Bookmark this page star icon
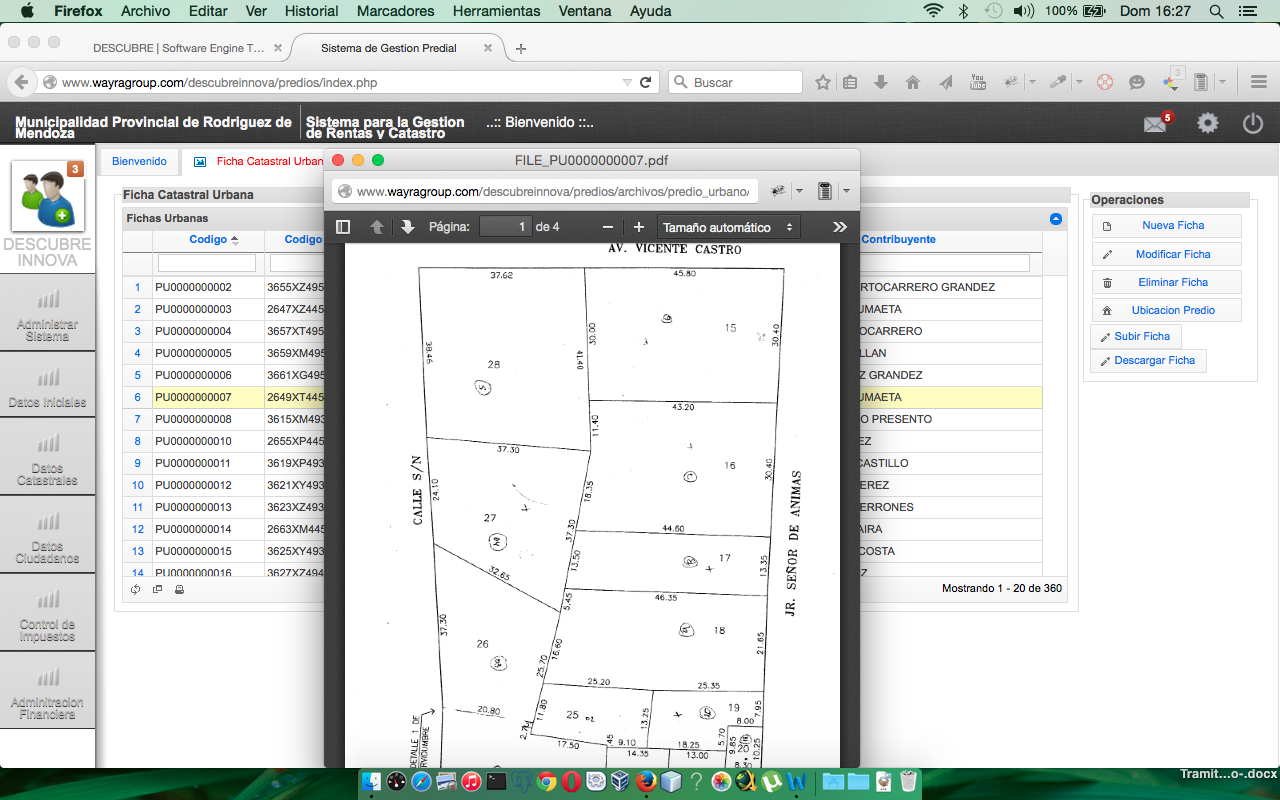Viewport: 1280px width, 800px height. [x=822, y=83]
